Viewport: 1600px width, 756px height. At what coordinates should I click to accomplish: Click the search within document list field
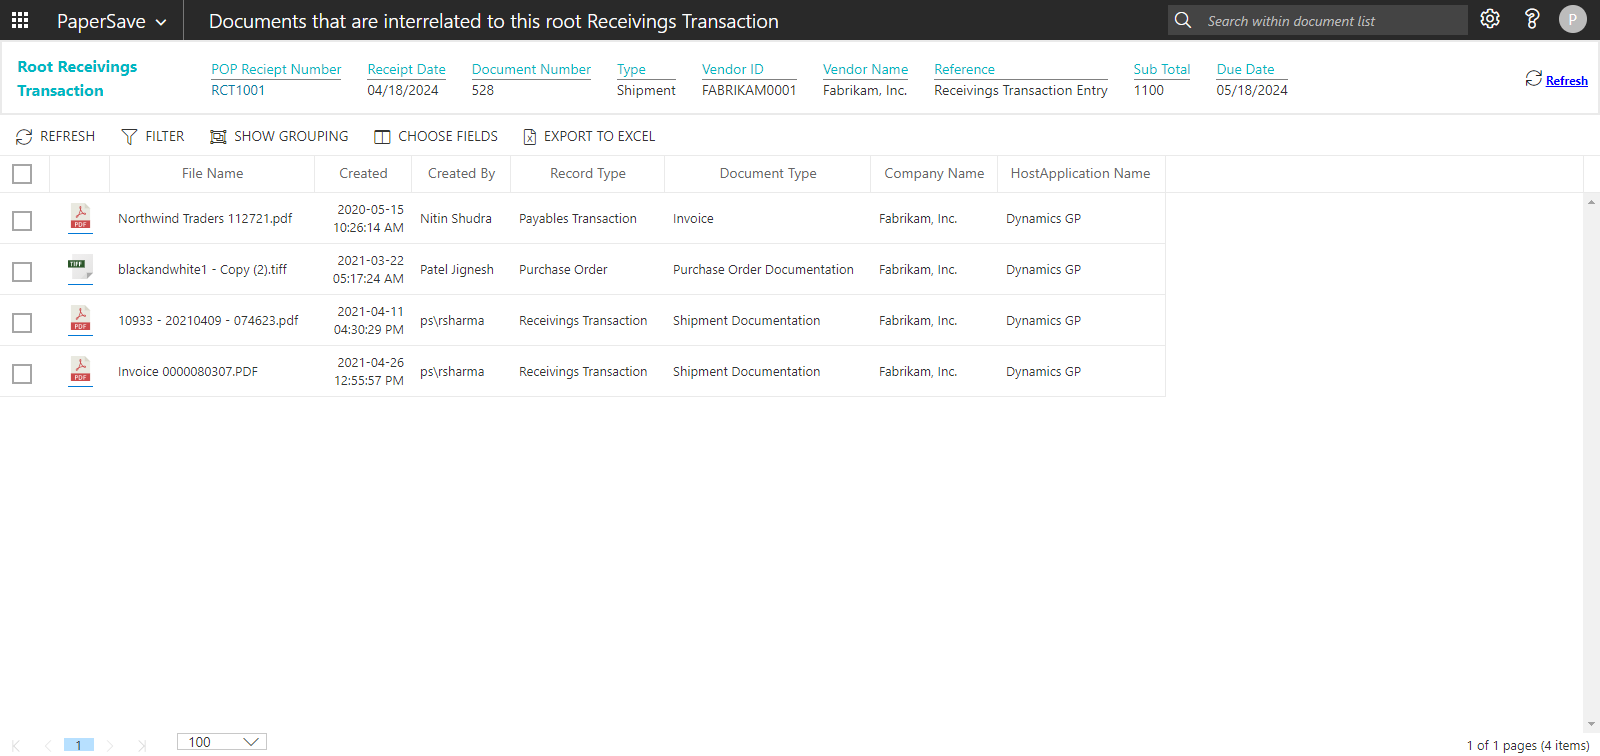tap(1330, 21)
